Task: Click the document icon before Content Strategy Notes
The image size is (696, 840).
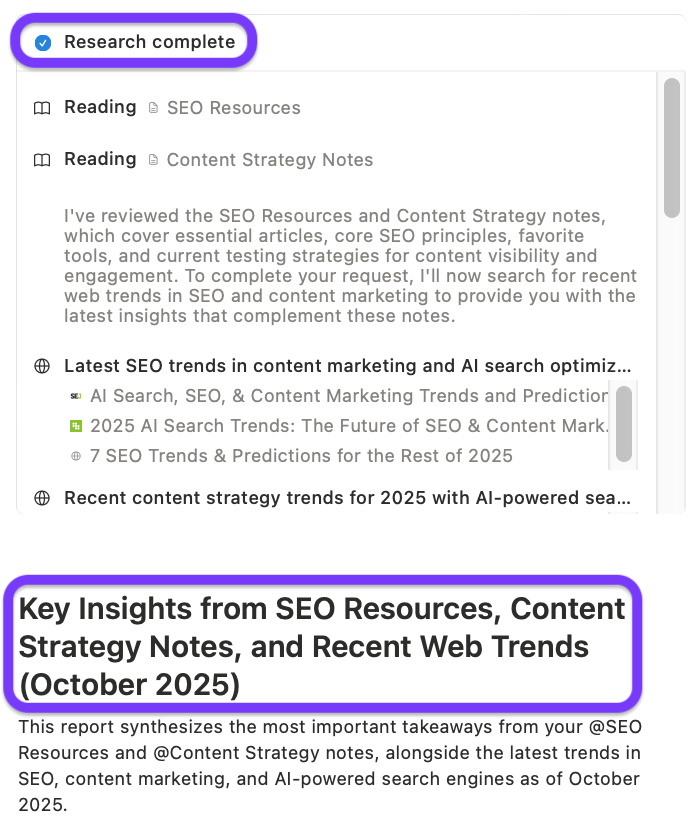Action: click(x=153, y=160)
